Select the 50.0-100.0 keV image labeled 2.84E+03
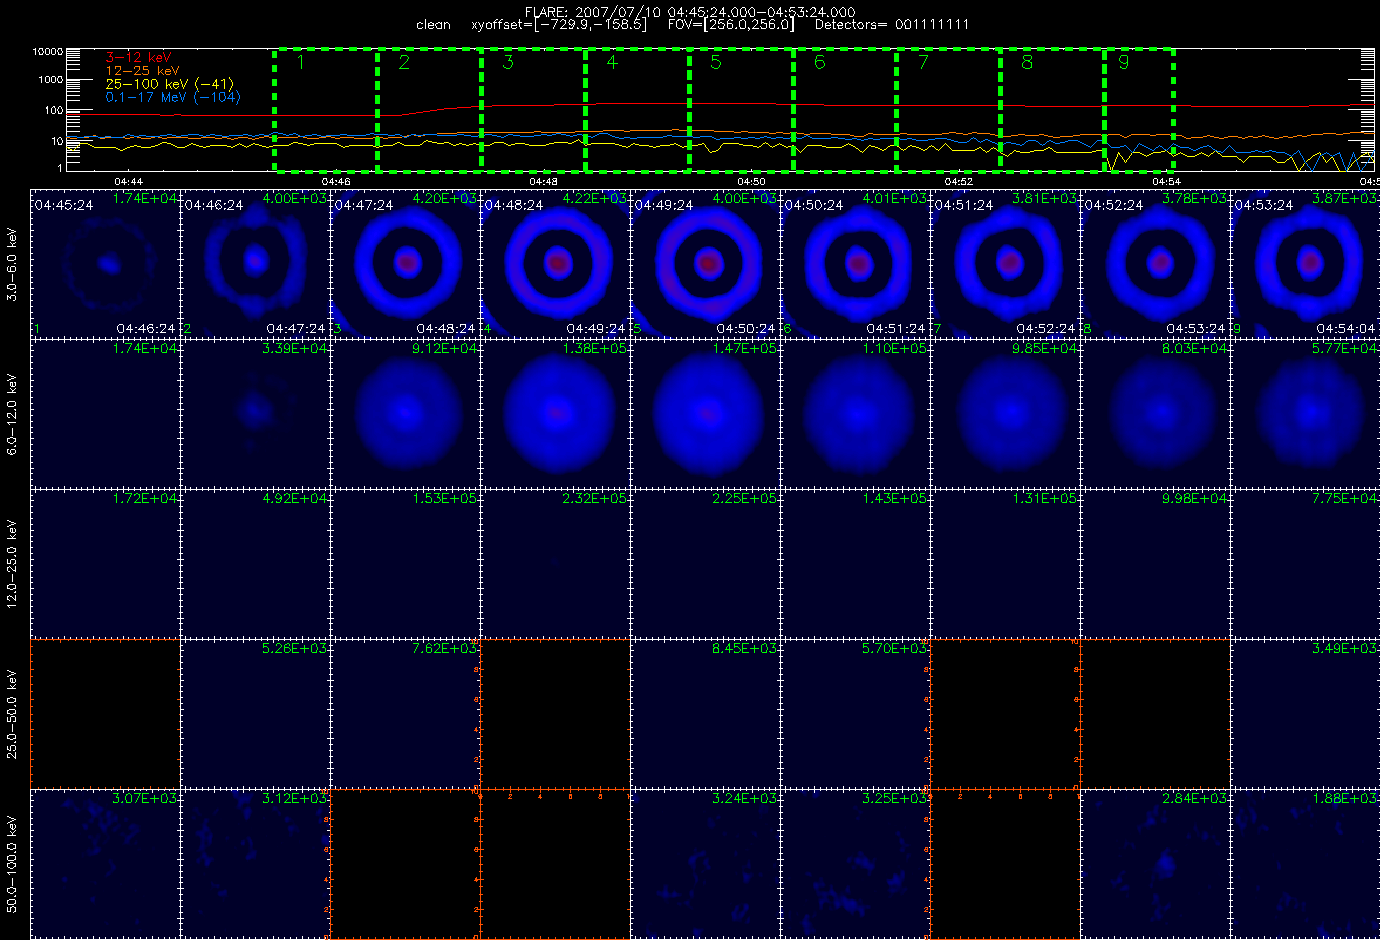Image resolution: width=1380 pixels, height=940 pixels. 1156,864
